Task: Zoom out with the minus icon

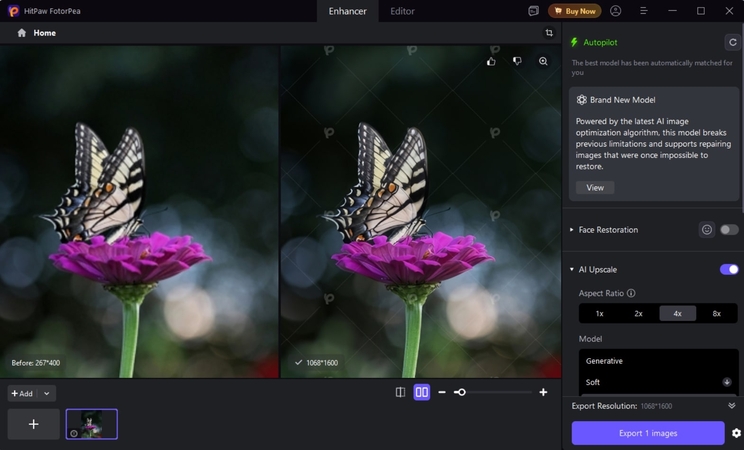Action: 442,392
